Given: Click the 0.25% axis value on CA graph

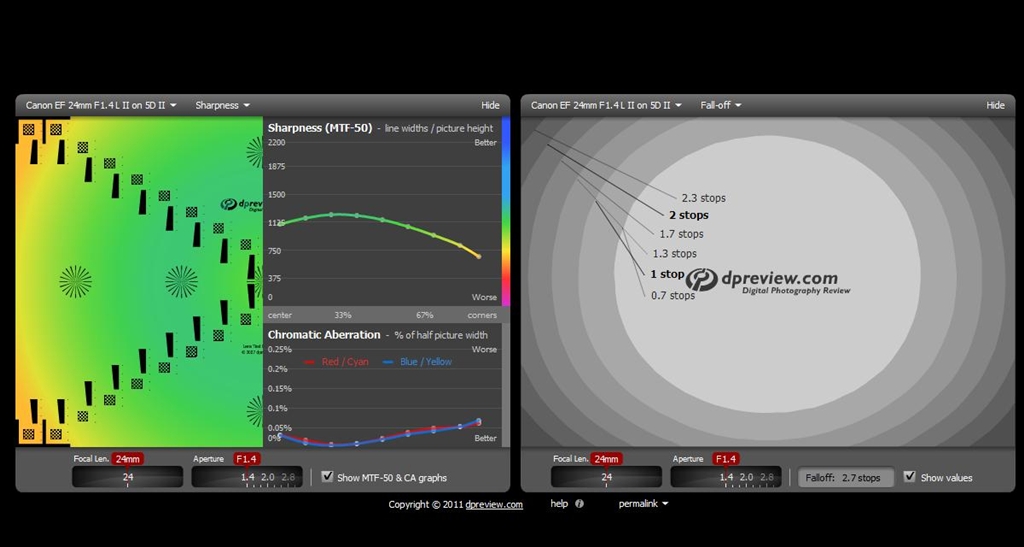Looking at the screenshot, I should (x=279, y=349).
